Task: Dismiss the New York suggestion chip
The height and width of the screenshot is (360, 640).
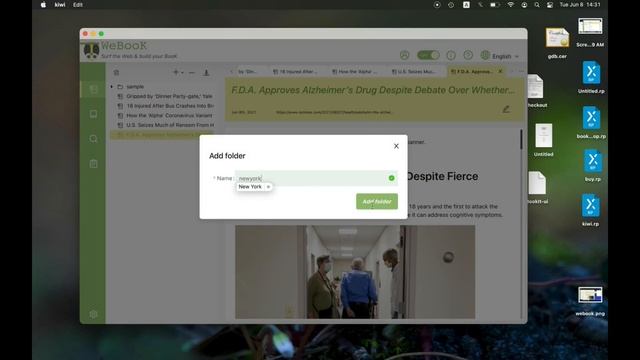Action: (x=268, y=187)
